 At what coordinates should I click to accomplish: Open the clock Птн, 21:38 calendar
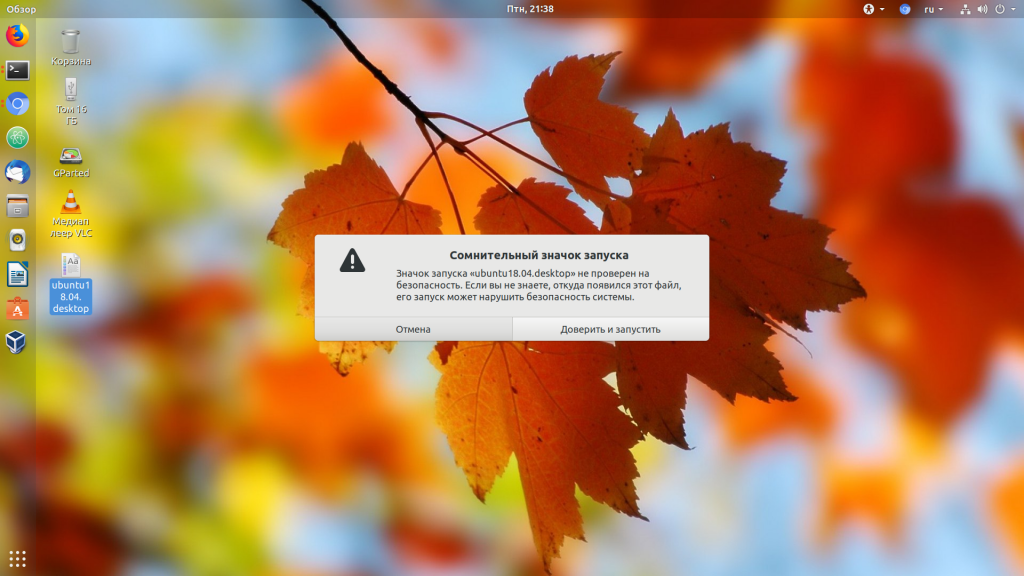(530, 9)
